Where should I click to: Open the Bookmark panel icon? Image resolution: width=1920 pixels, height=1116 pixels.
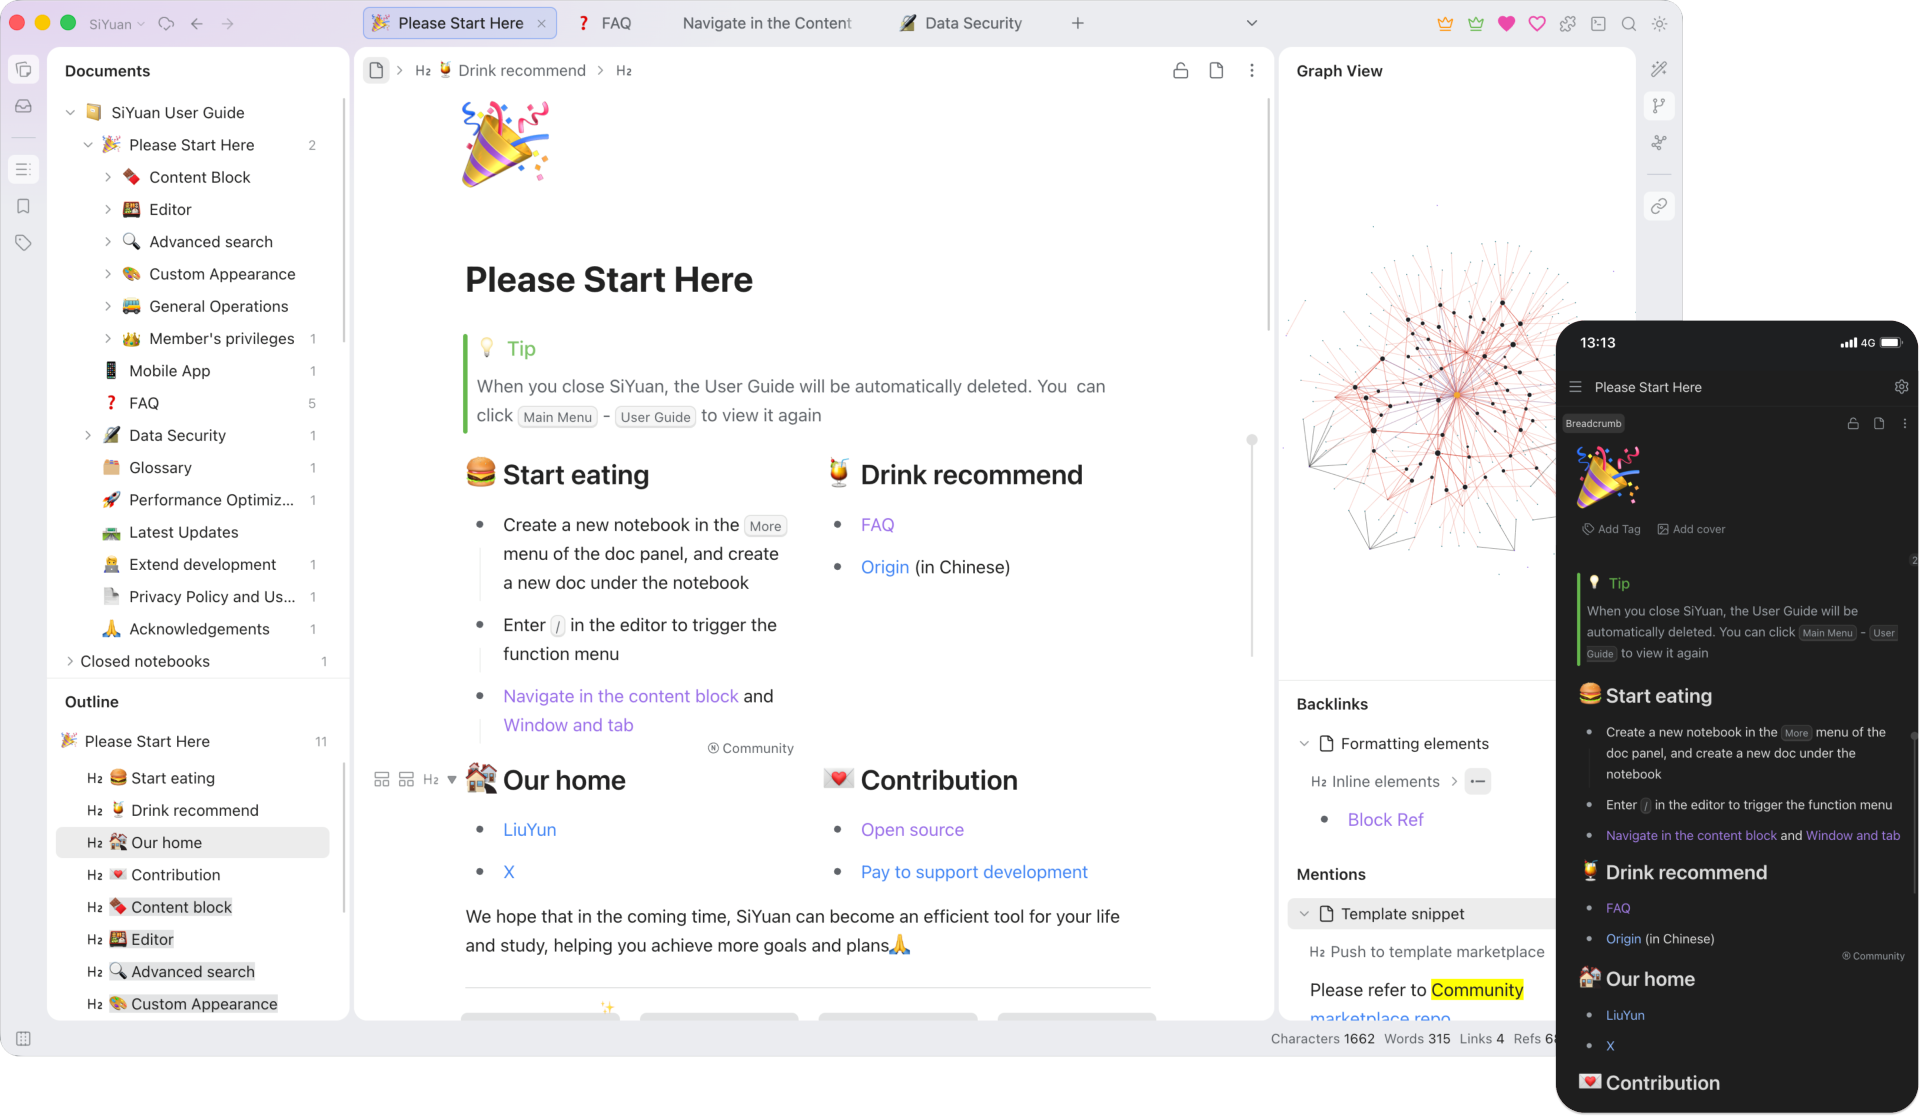(23, 206)
